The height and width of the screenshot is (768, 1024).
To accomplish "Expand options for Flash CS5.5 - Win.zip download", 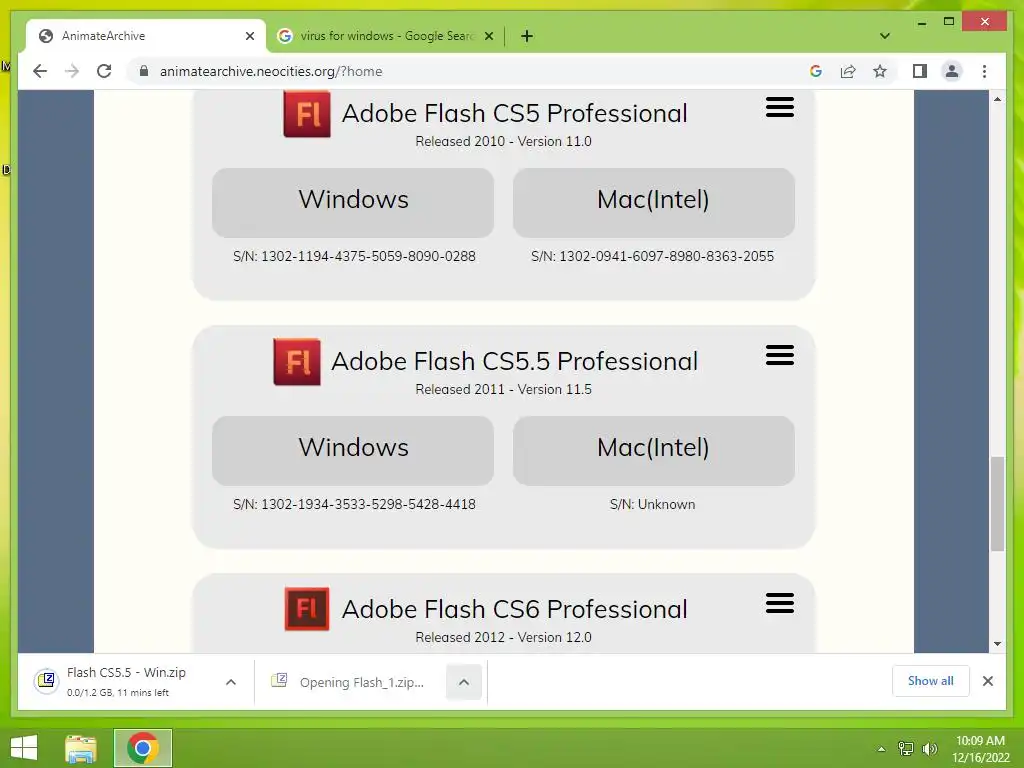I will point(231,682).
